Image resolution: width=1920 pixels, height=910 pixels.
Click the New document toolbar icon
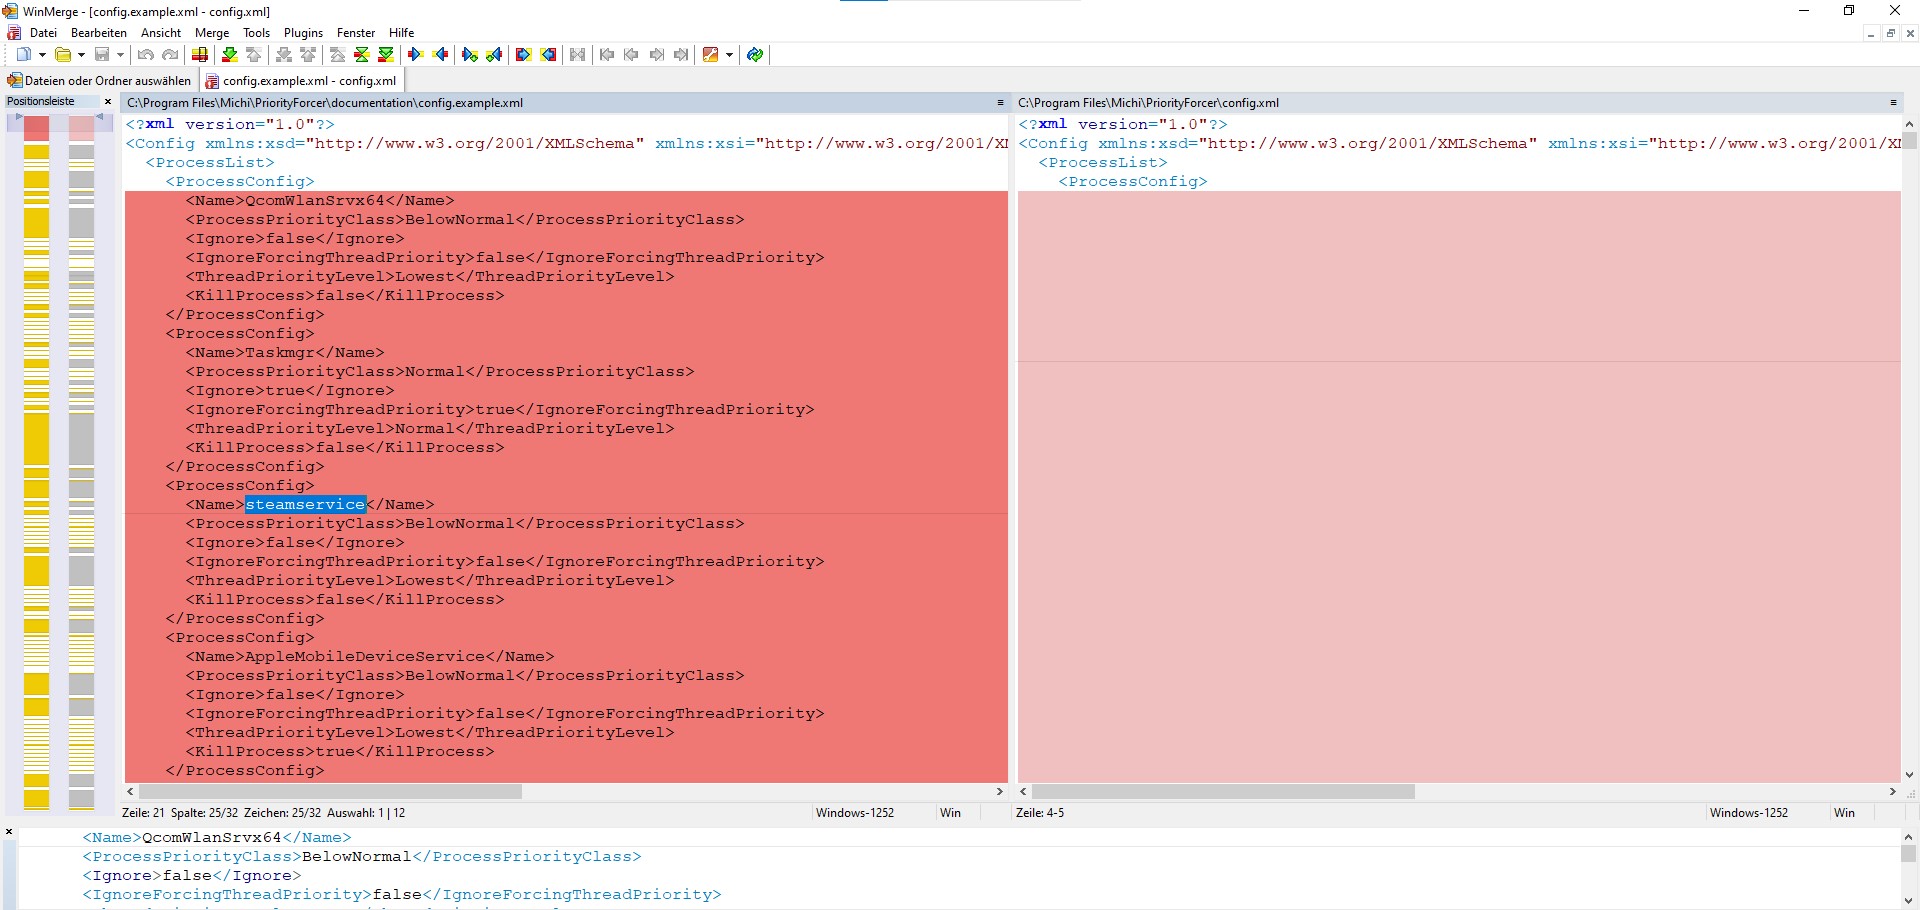pos(24,55)
